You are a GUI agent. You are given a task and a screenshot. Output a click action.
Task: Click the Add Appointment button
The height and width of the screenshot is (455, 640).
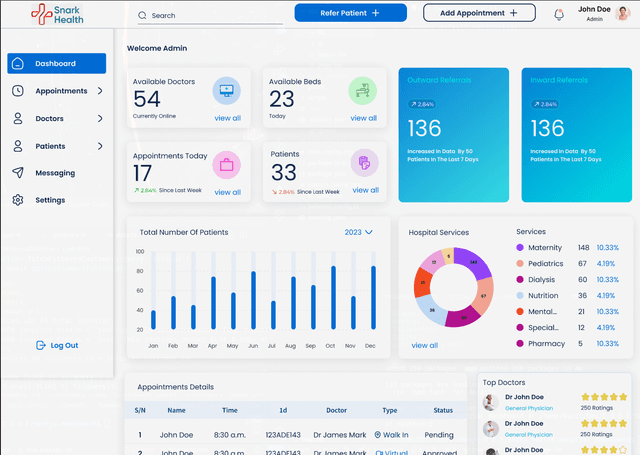click(479, 13)
